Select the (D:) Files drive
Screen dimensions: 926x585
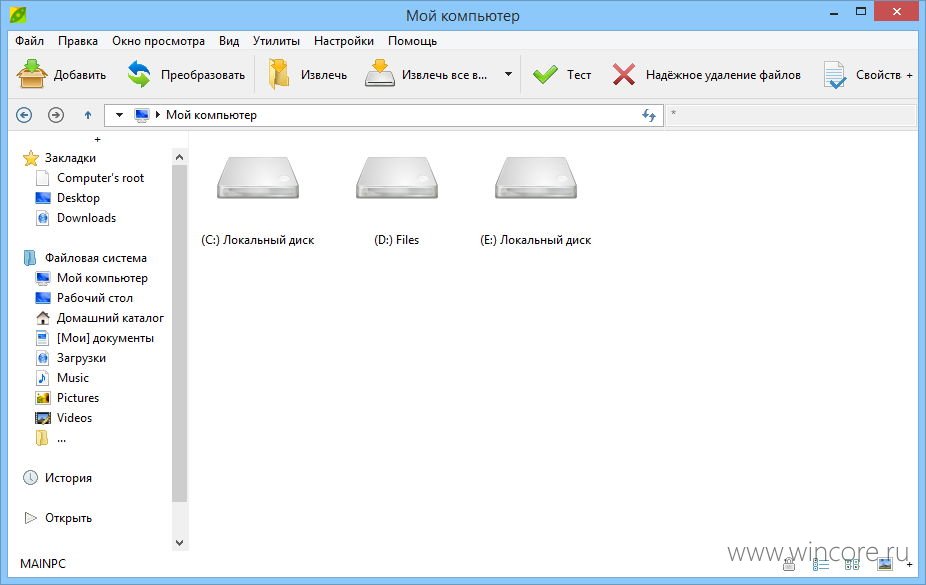pyautogui.click(x=396, y=201)
